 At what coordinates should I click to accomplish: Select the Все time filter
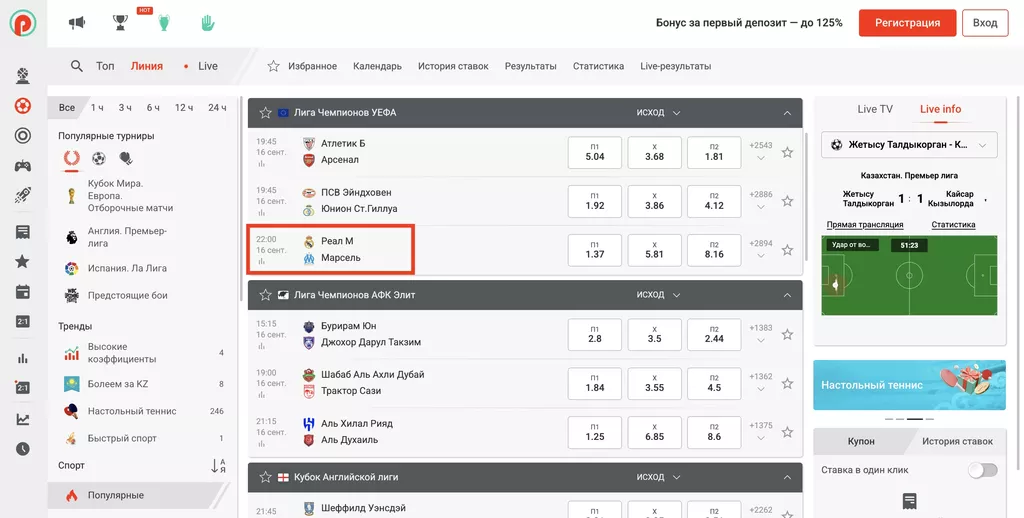pyautogui.click(x=67, y=107)
